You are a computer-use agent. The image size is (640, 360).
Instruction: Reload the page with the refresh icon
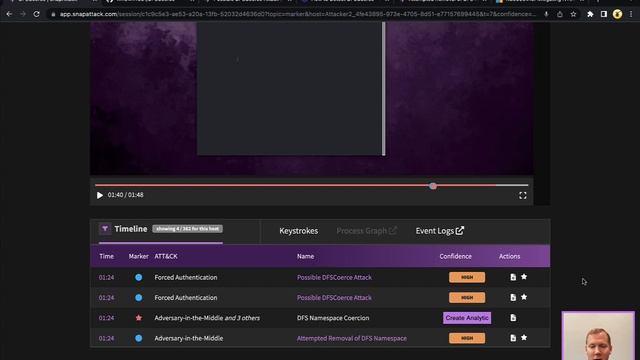coord(36,14)
